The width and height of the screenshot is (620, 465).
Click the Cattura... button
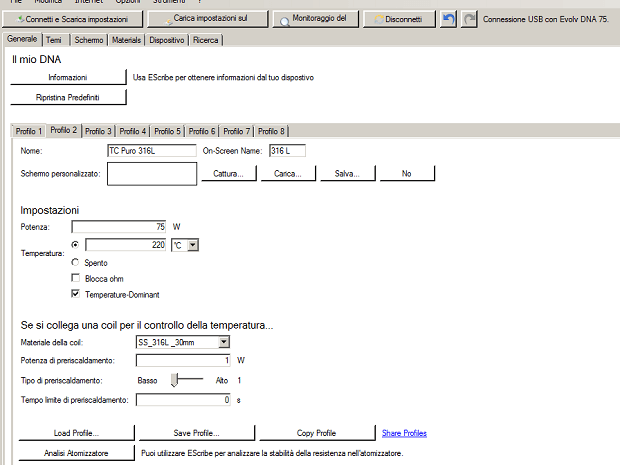point(229,174)
